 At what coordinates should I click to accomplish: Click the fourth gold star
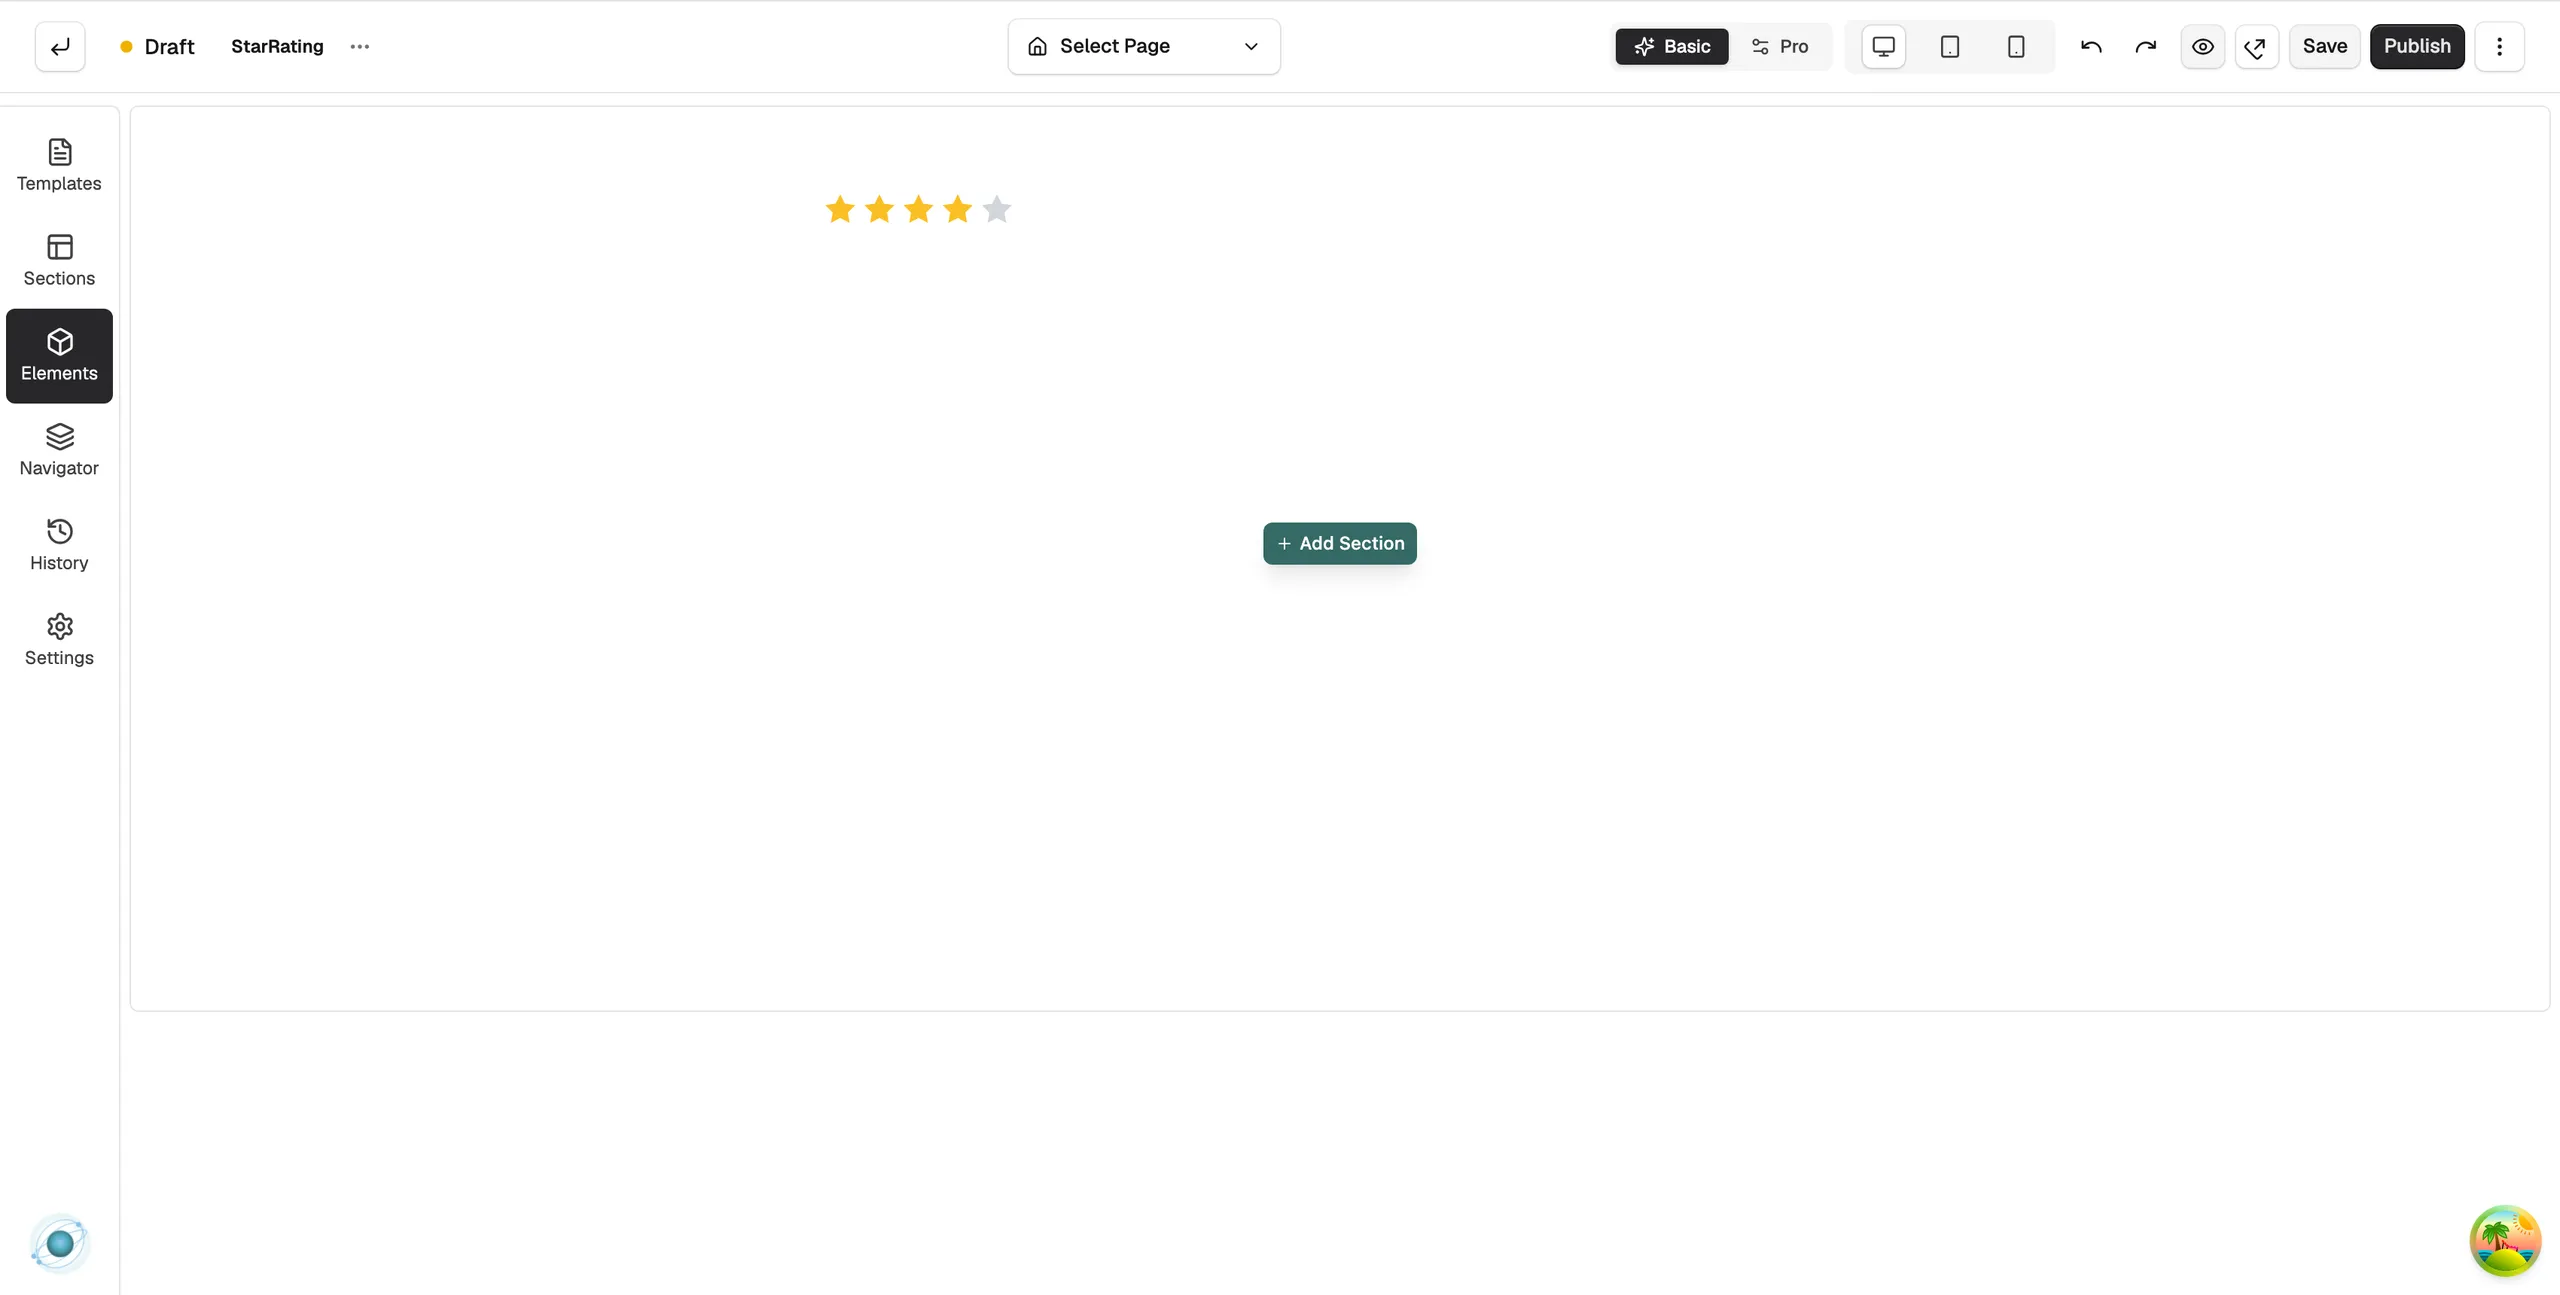957,209
